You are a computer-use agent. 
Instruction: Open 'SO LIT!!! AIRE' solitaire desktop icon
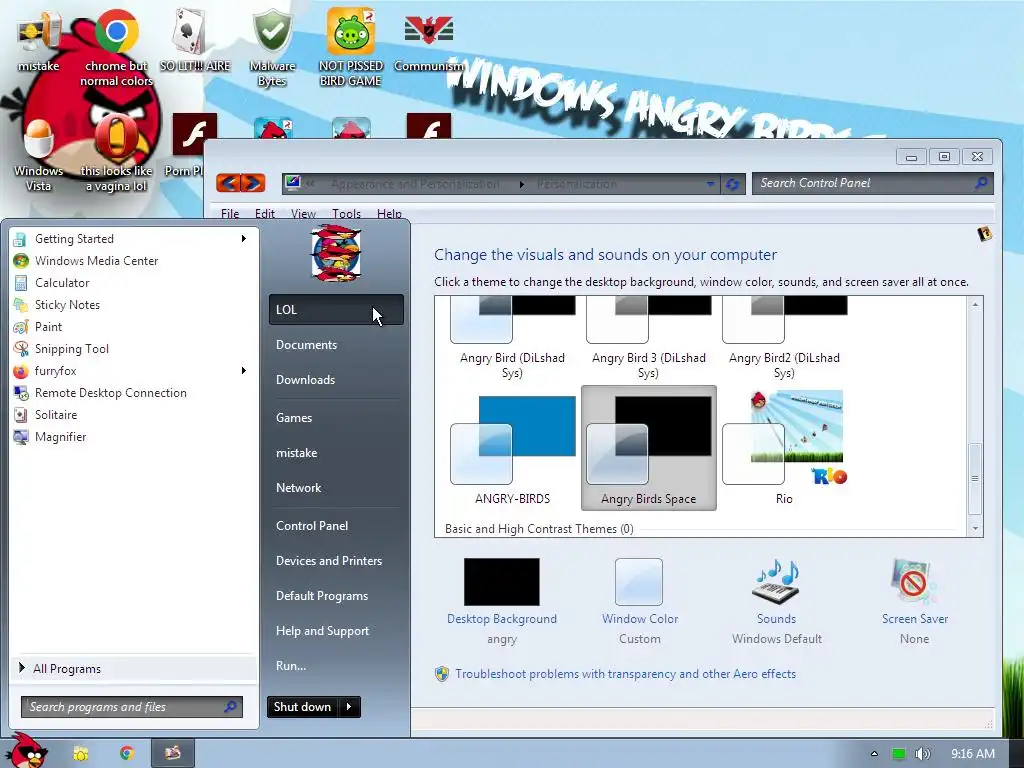pos(195,40)
